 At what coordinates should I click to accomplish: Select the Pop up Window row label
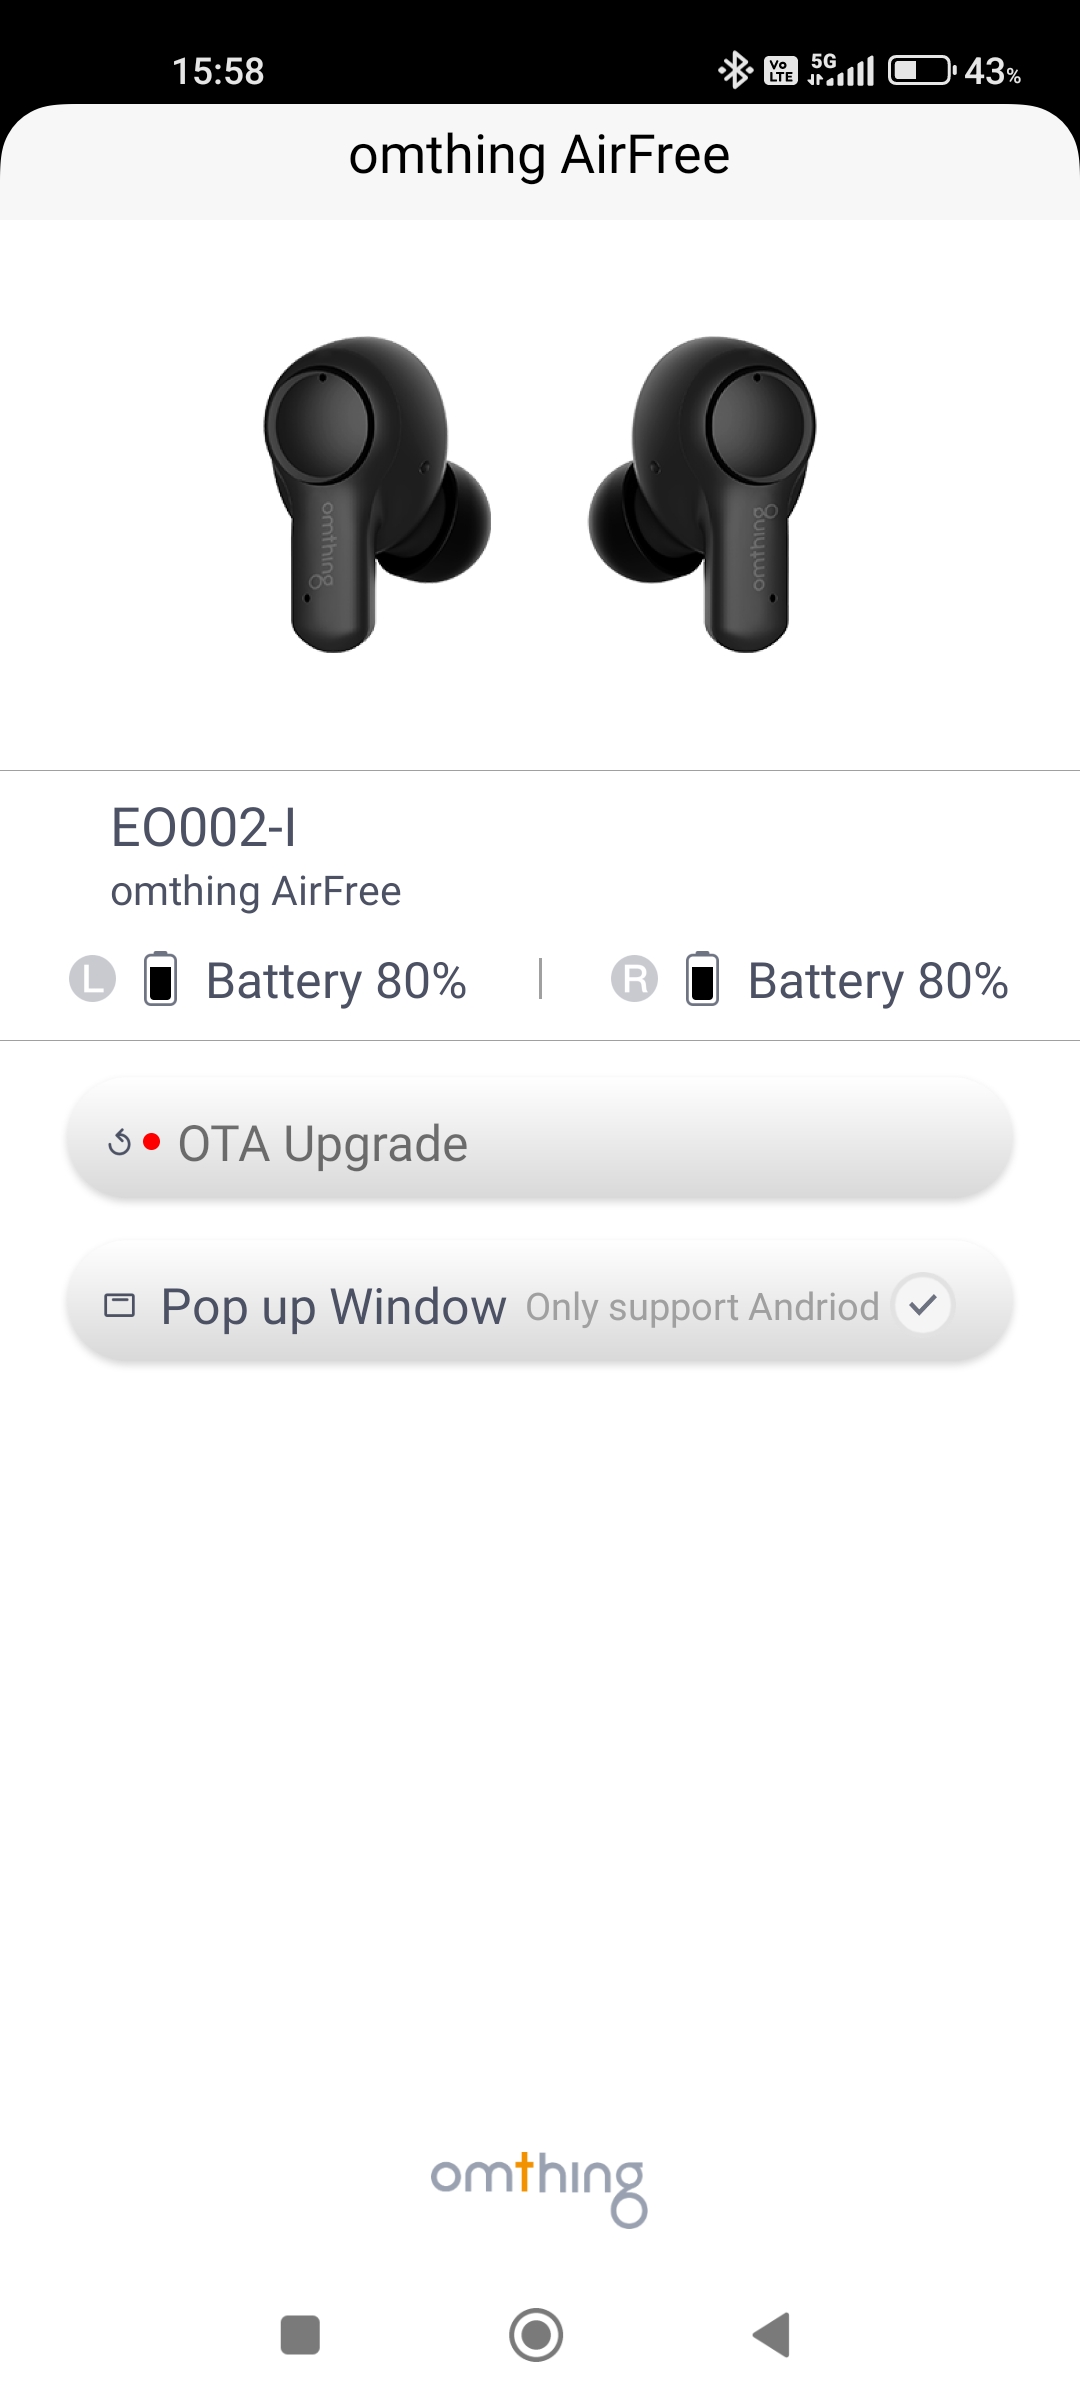tap(333, 1306)
